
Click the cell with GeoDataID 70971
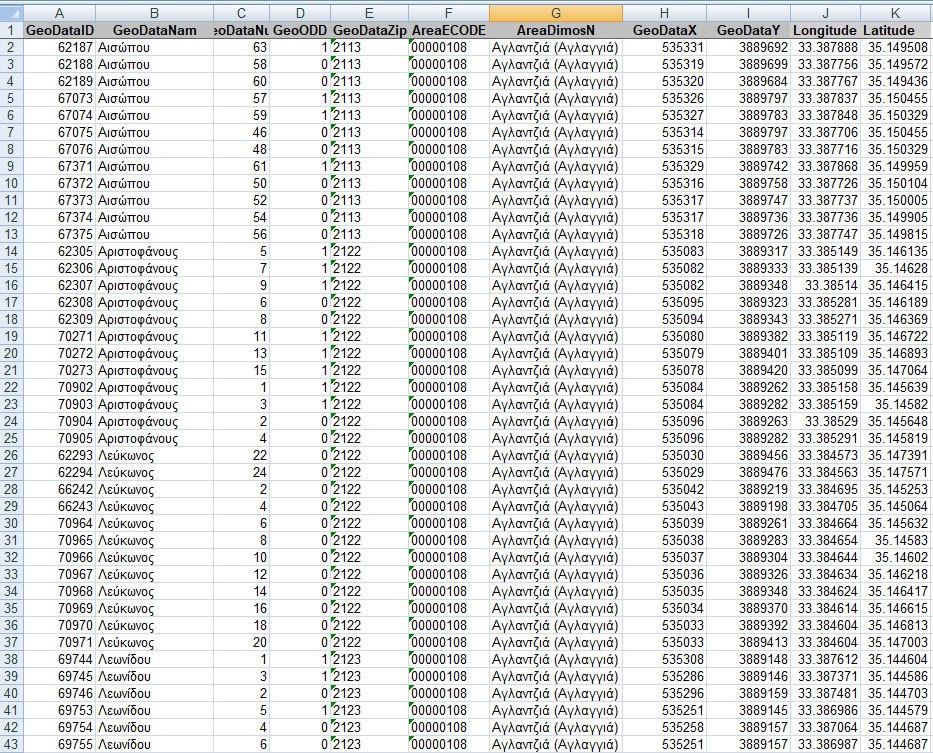pyautogui.click(x=58, y=642)
